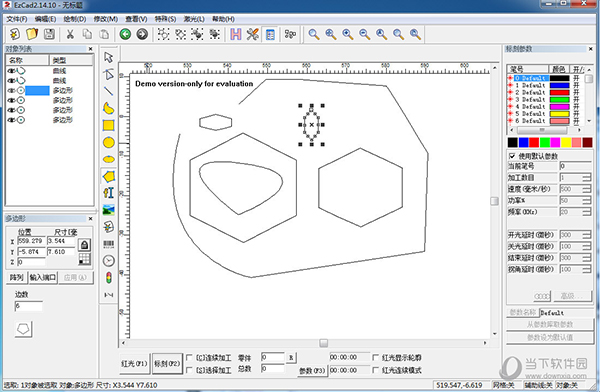Select the Barcode tool
The image size is (600, 392).
click(x=109, y=244)
